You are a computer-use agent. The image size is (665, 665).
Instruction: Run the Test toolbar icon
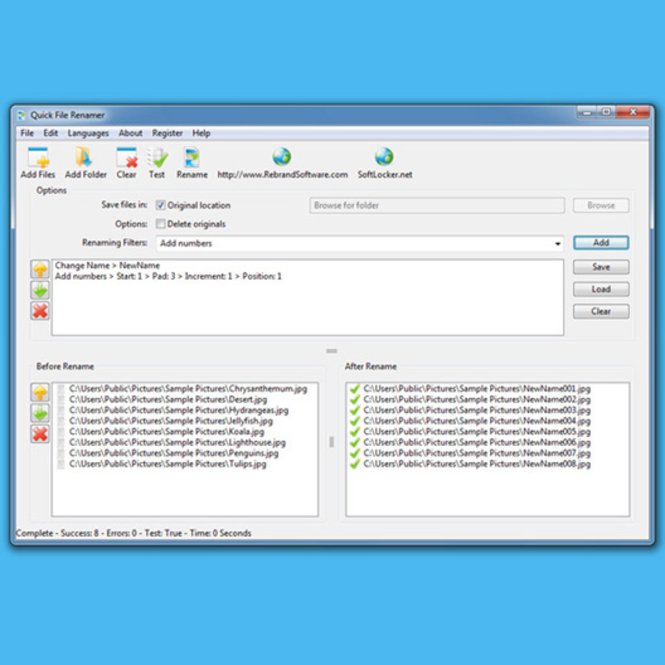157,162
